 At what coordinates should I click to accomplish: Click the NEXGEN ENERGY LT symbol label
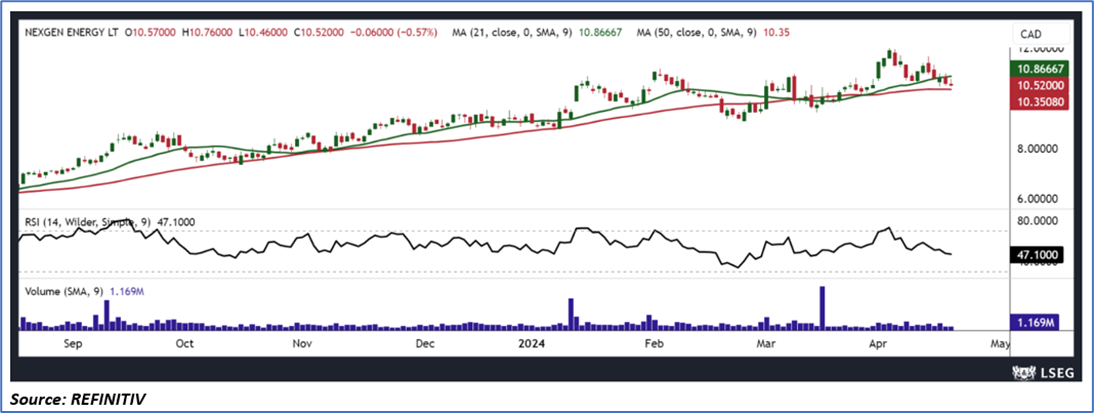[x=71, y=32]
